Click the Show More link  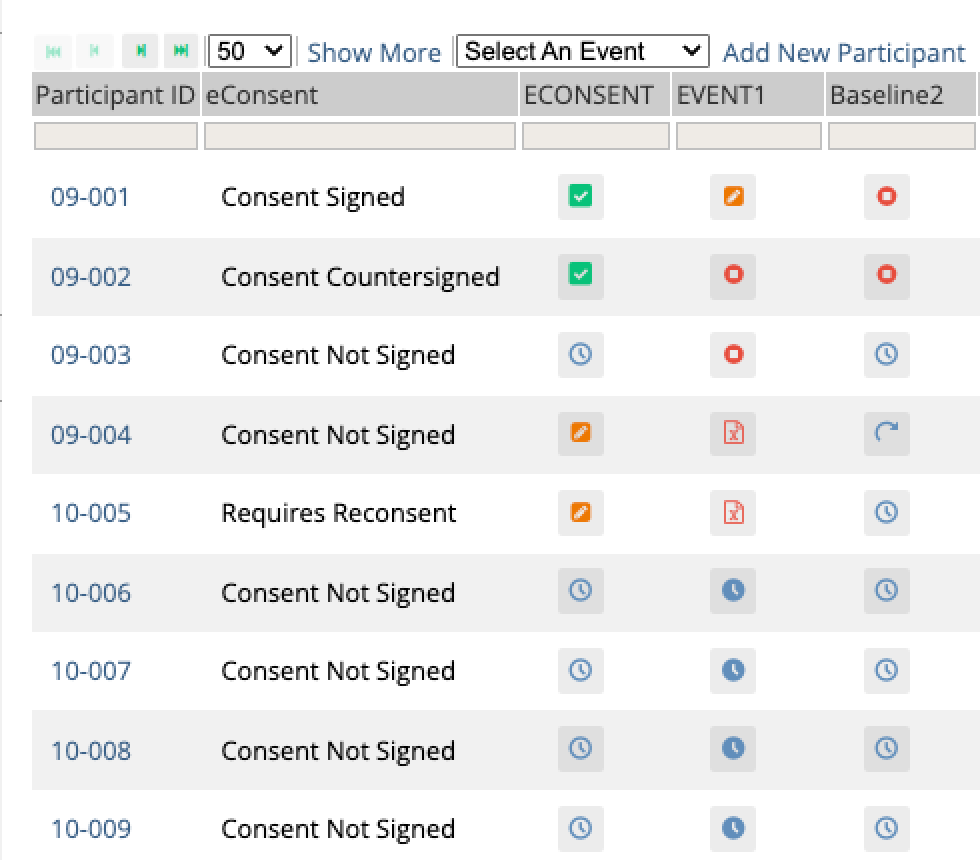point(374,53)
